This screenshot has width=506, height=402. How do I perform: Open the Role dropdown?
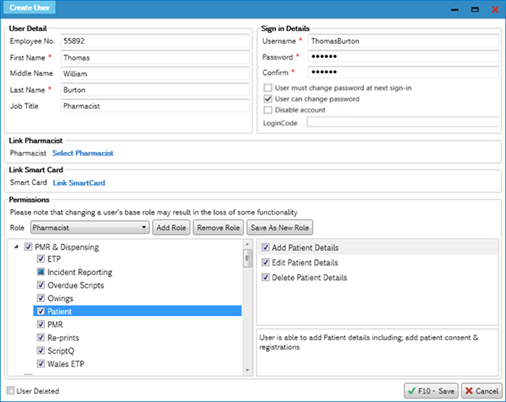(90, 228)
